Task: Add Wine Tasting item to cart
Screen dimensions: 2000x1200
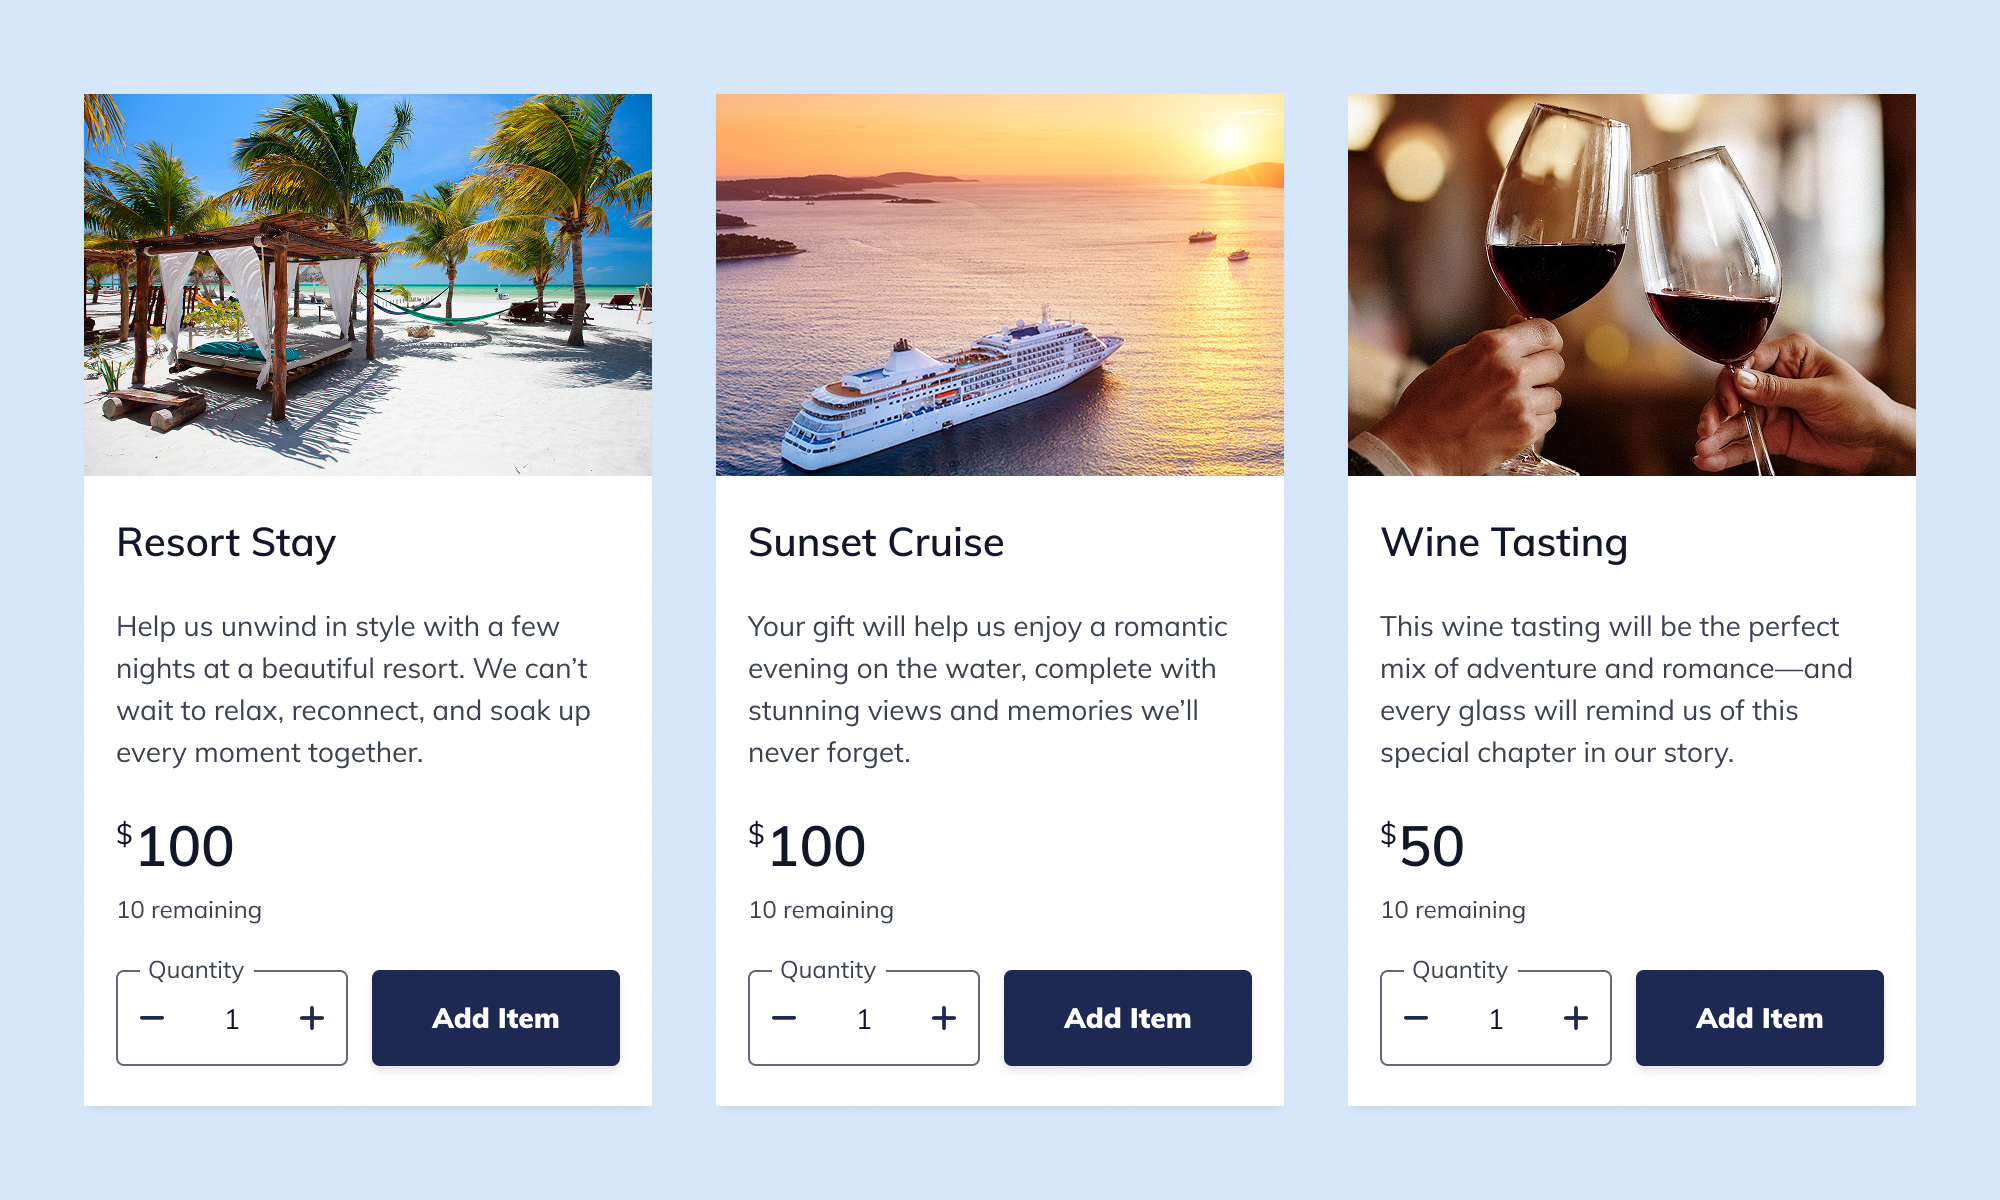Action: [x=1760, y=1018]
